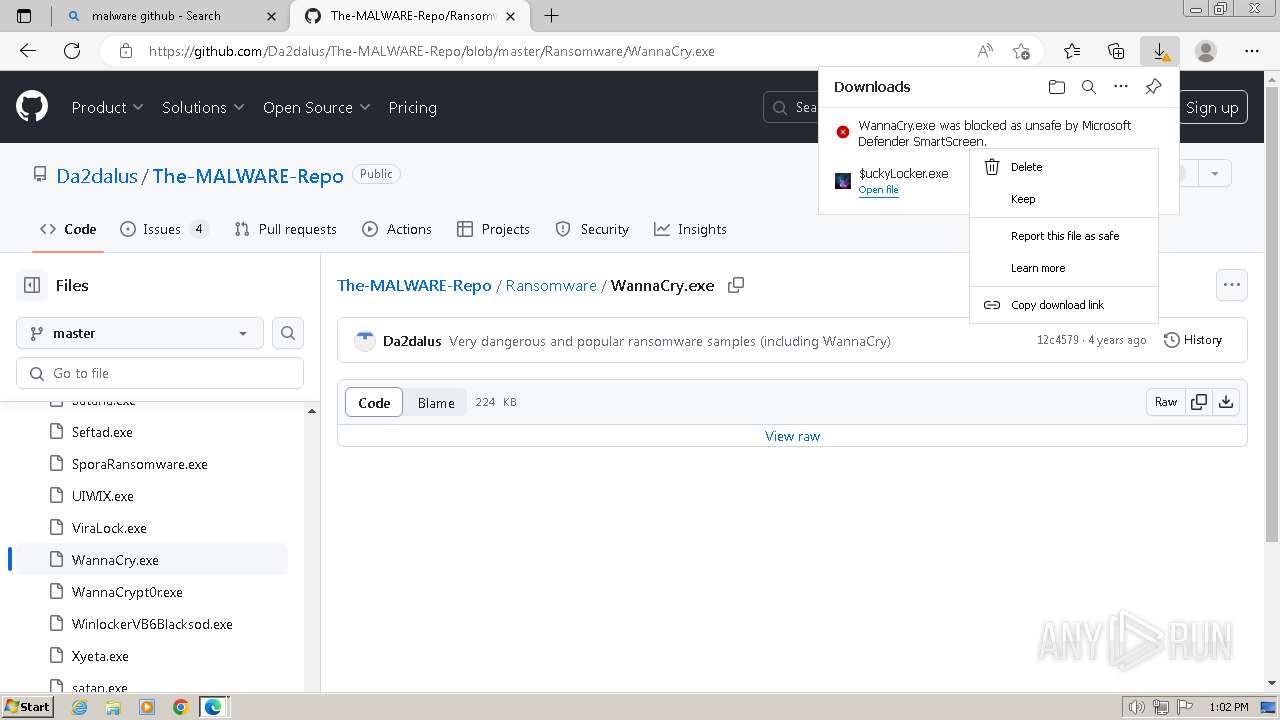Open the Favorites list icon
This screenshot has width=1280, height=720.
tap(1072, 51)
